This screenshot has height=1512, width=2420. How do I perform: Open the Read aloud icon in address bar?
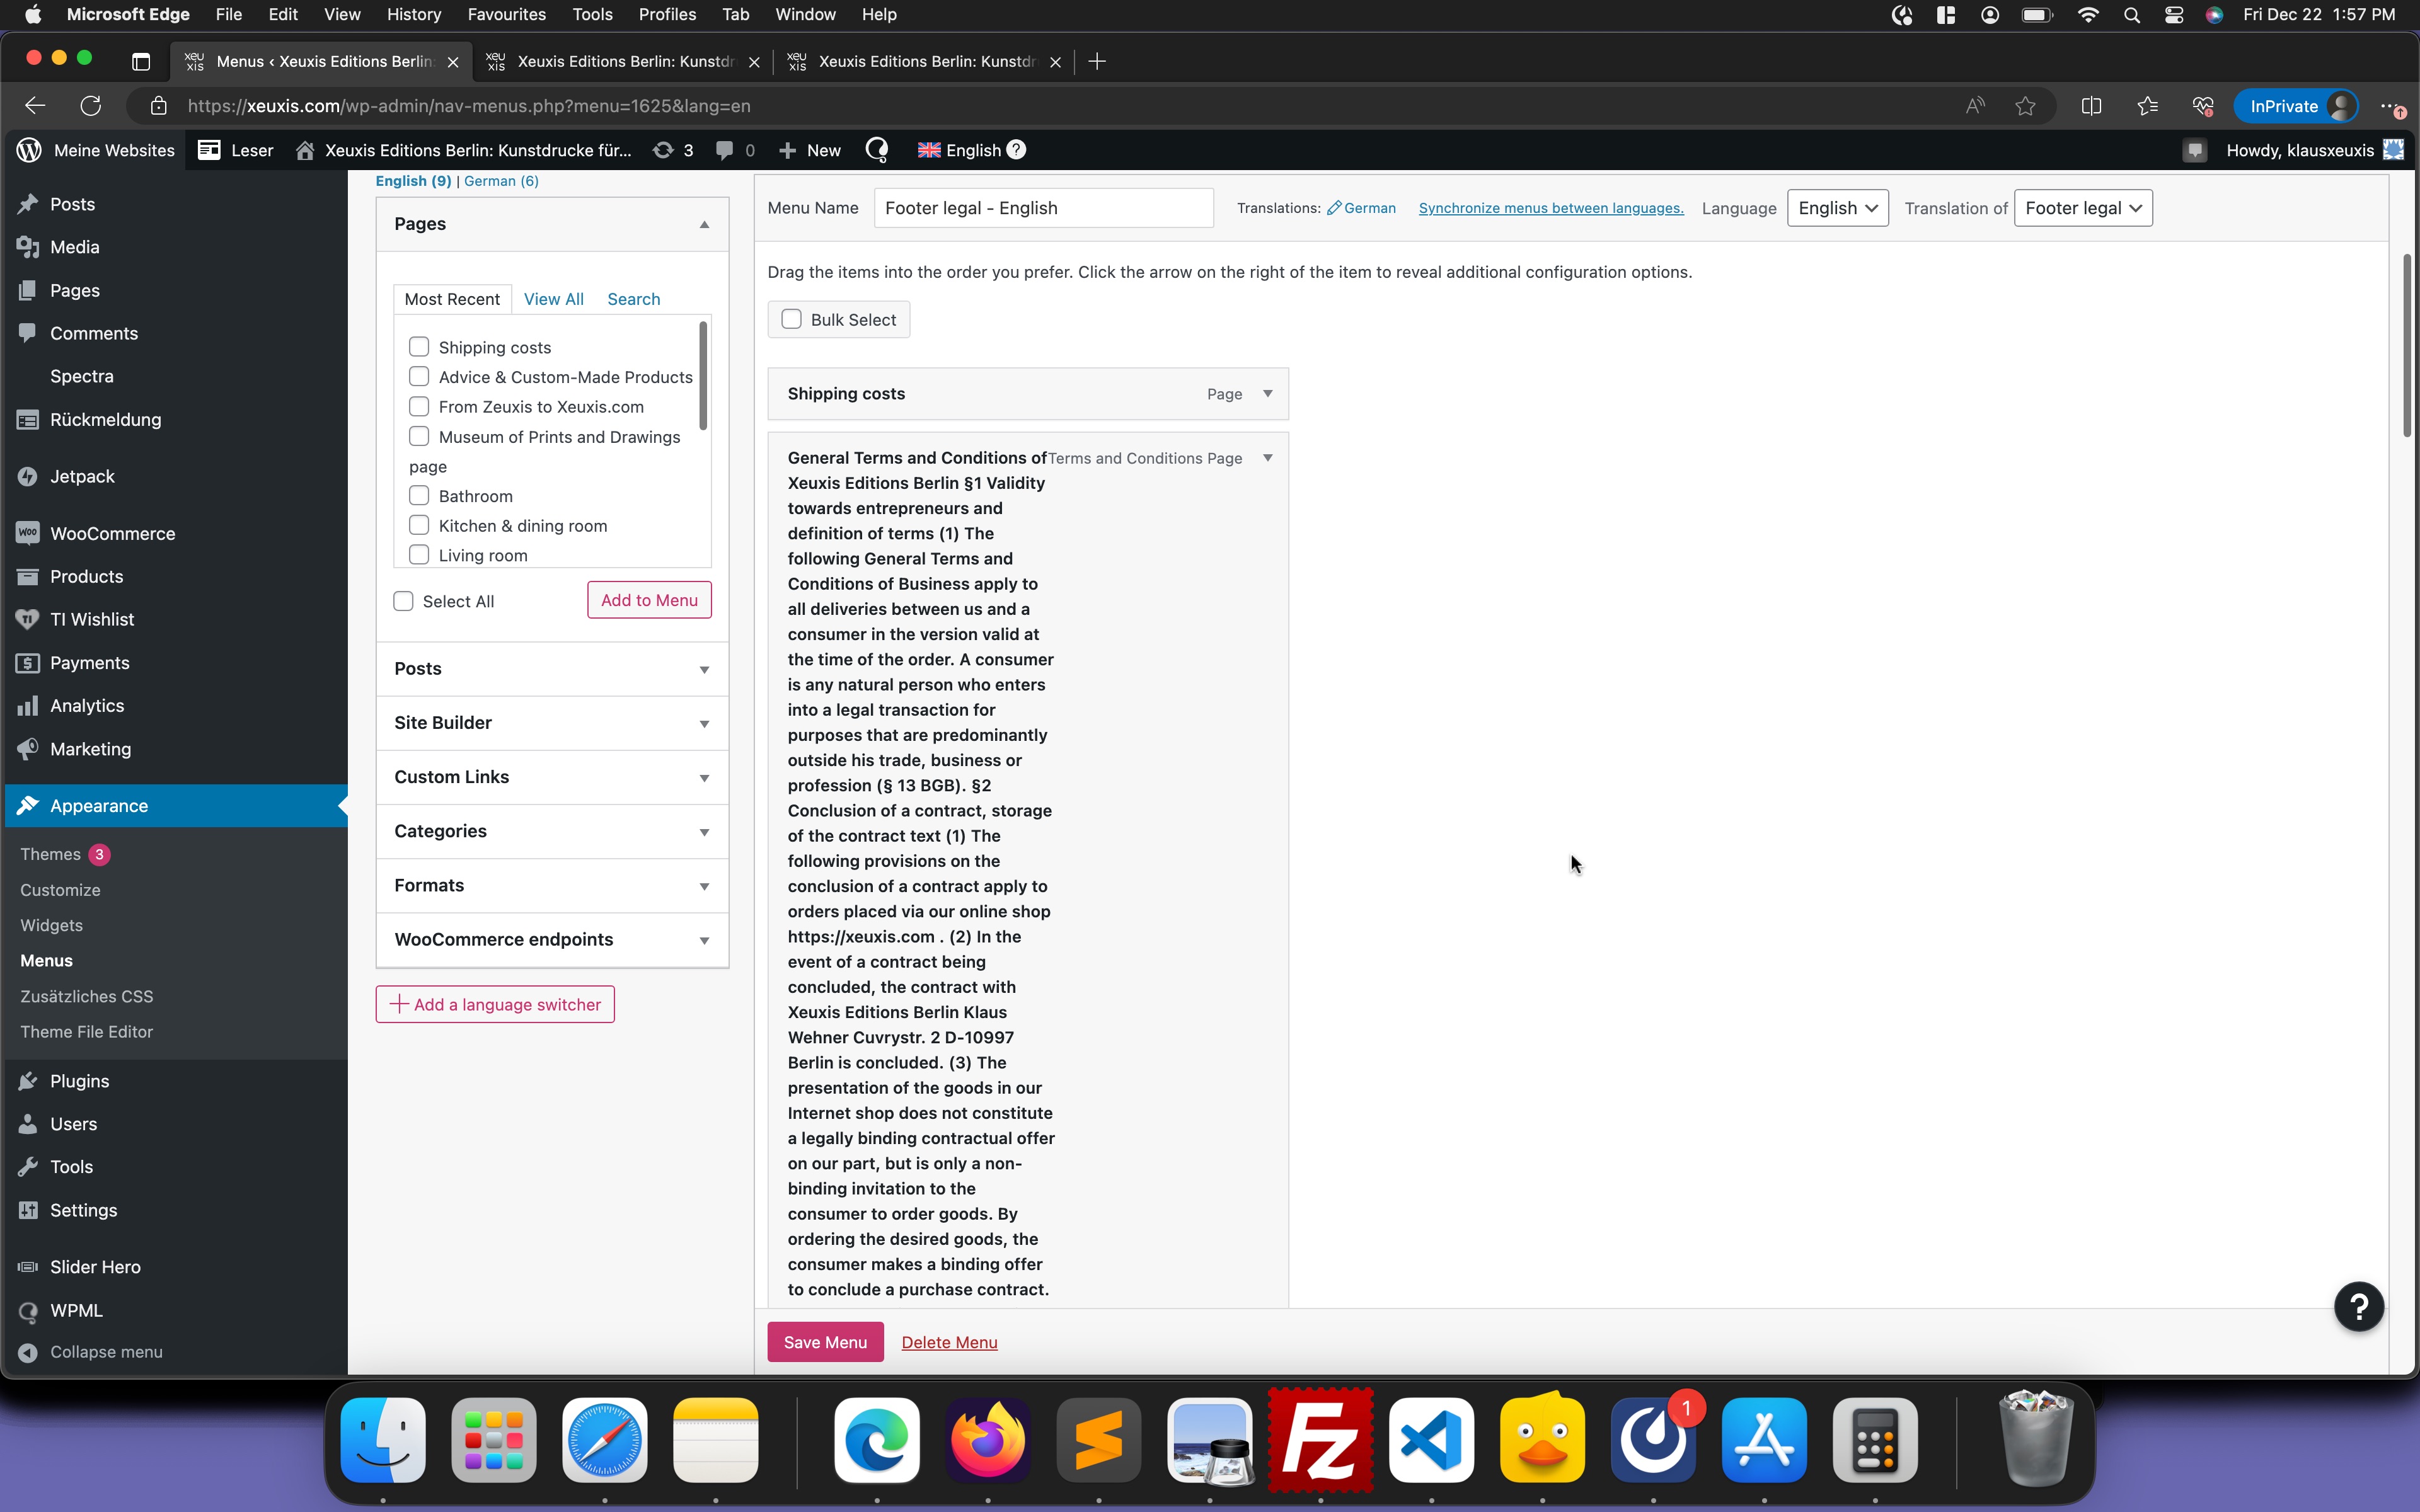(x=1974, y=106)
